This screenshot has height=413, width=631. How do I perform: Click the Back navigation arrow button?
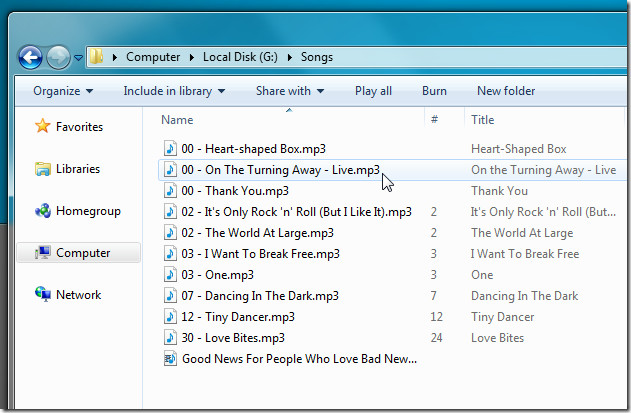click(x=30, y=58)
